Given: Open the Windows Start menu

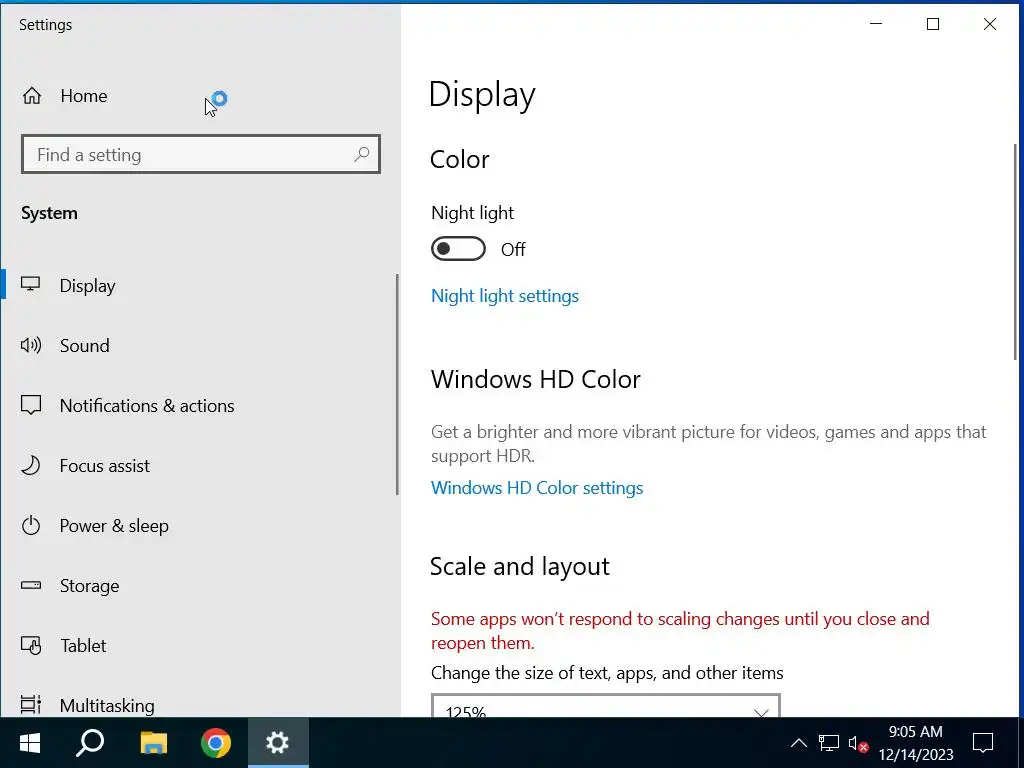Looking at the screenshot, I should pyautogui.click(x=29, y=743).
